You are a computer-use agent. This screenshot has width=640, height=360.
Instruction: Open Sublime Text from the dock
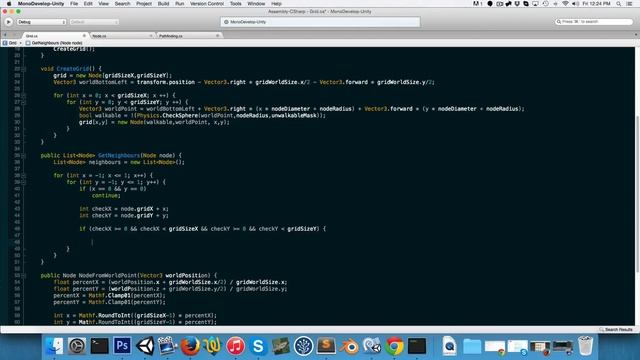click(326, 346)
